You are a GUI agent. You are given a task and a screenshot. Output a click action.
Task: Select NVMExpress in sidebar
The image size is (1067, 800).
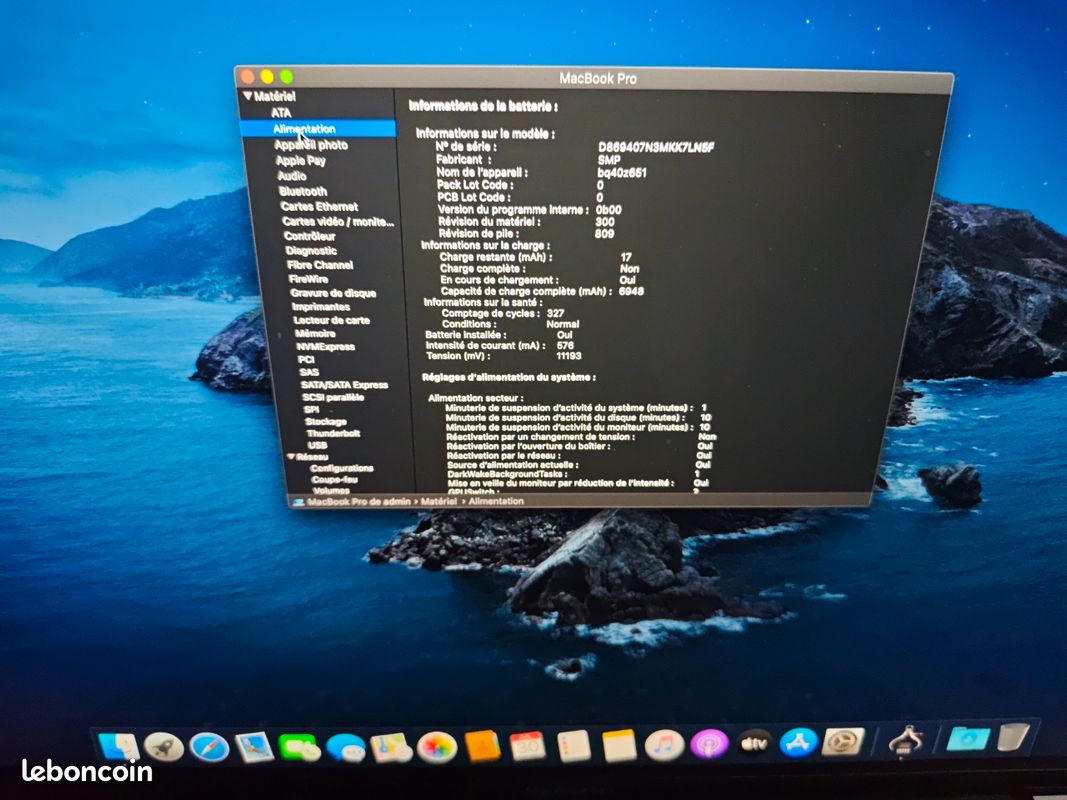(325, 346)
